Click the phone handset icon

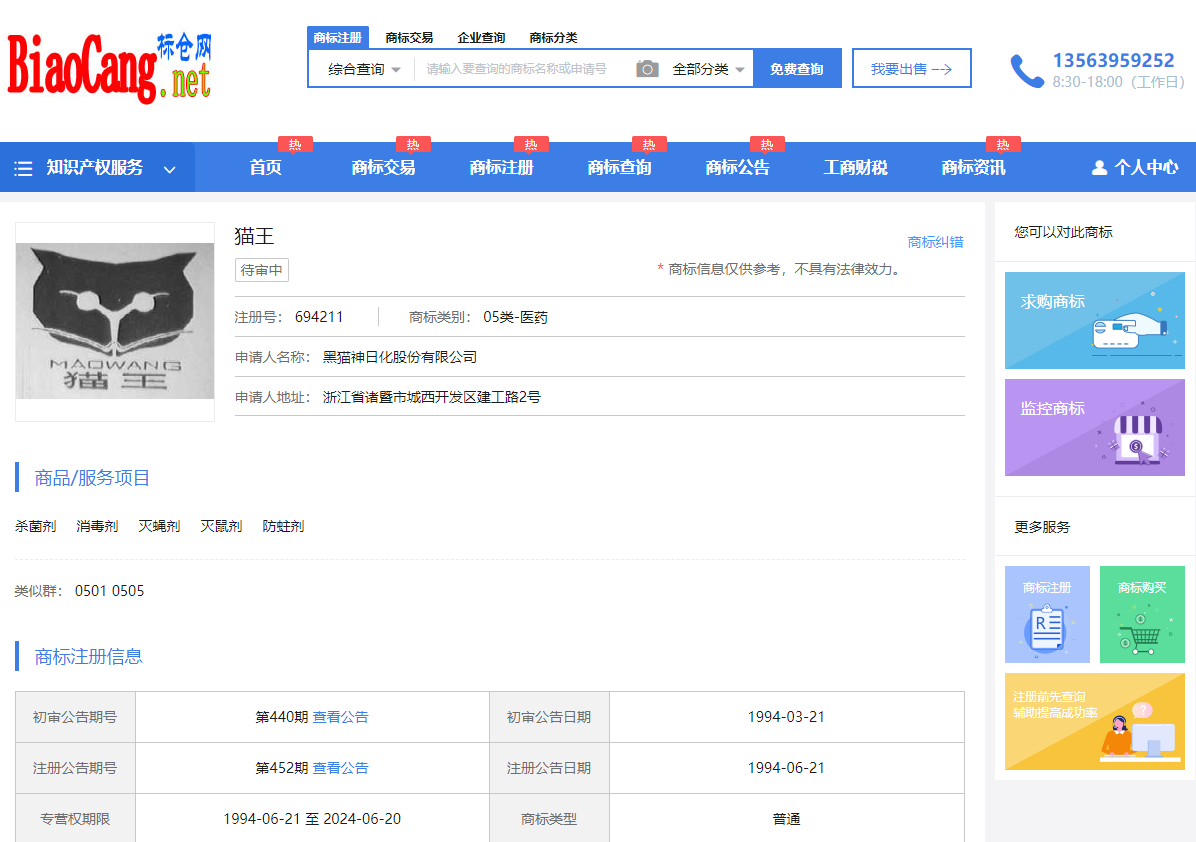1027,71
